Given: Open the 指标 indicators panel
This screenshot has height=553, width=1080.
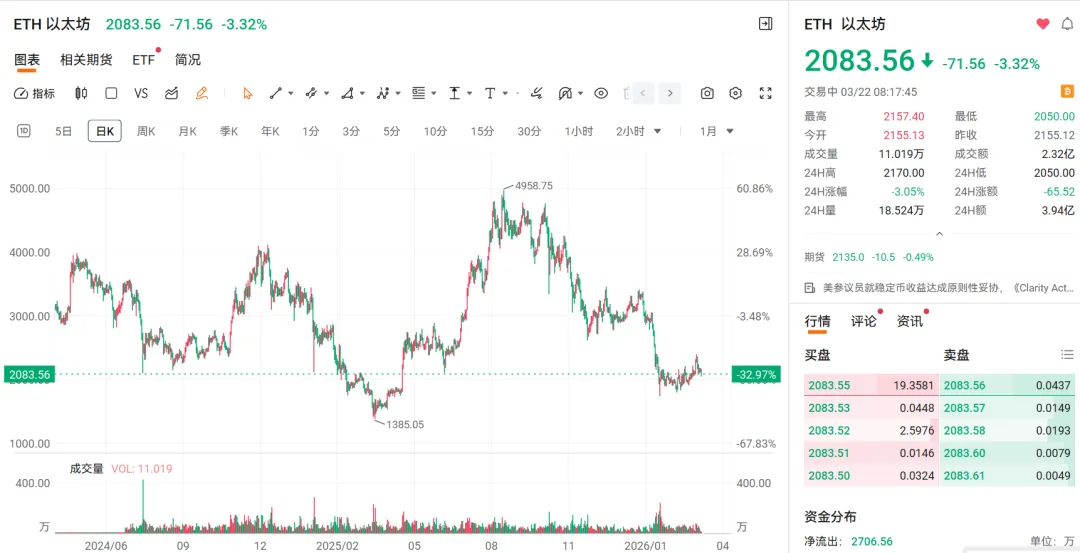Looking at the screenshot, I should (x=34, y=94).
